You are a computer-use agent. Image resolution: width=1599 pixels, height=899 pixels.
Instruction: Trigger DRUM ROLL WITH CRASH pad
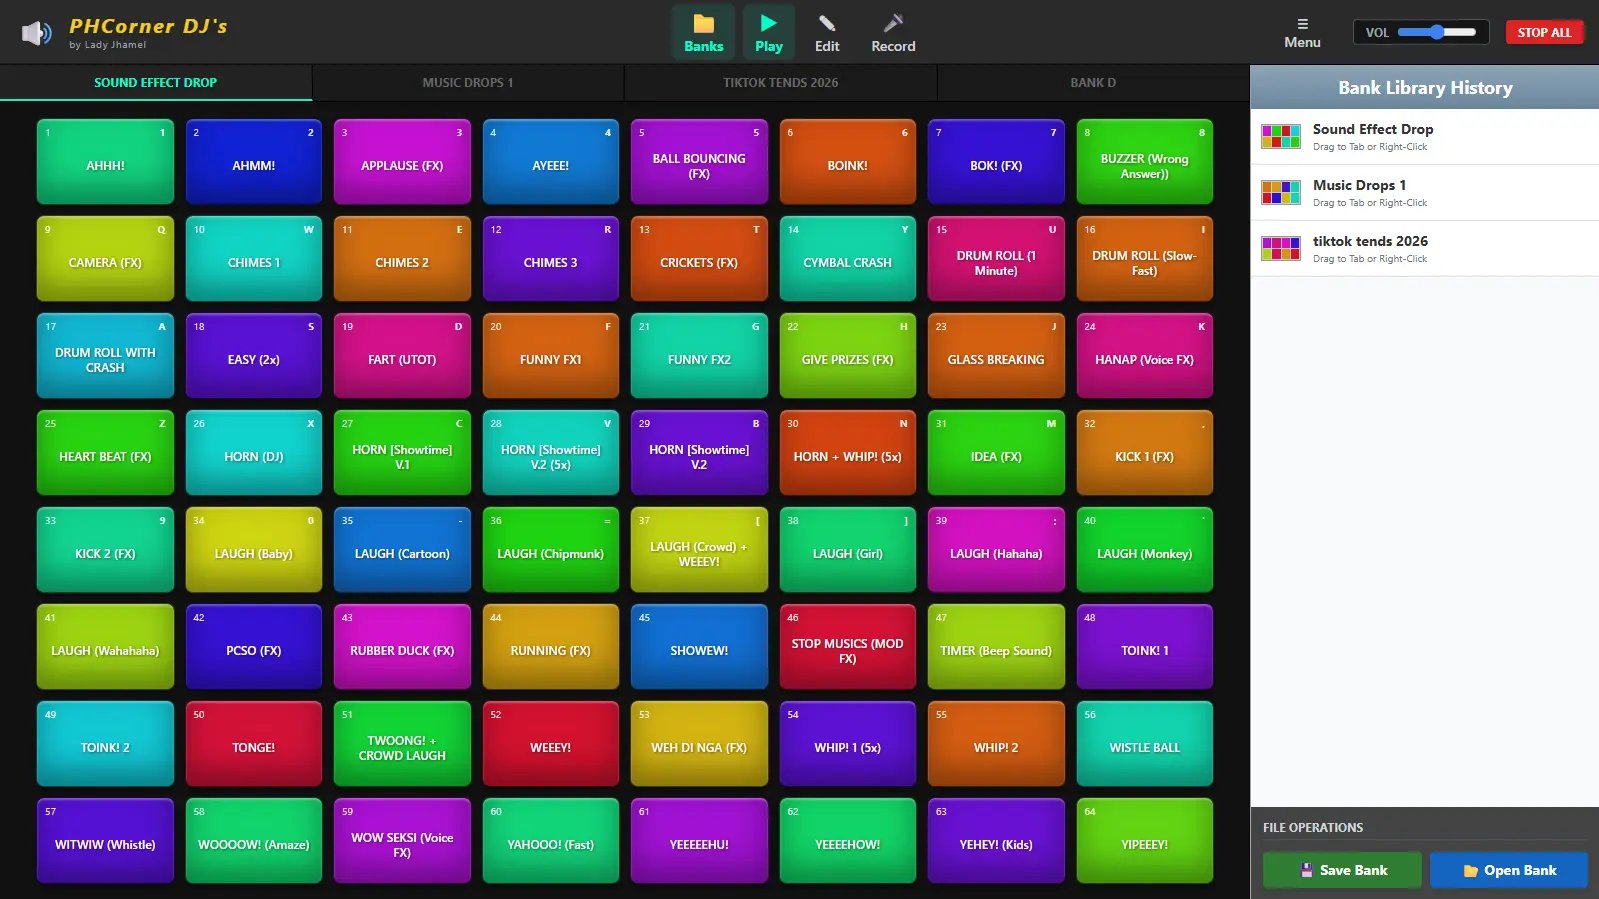click(x=105, y=356)
